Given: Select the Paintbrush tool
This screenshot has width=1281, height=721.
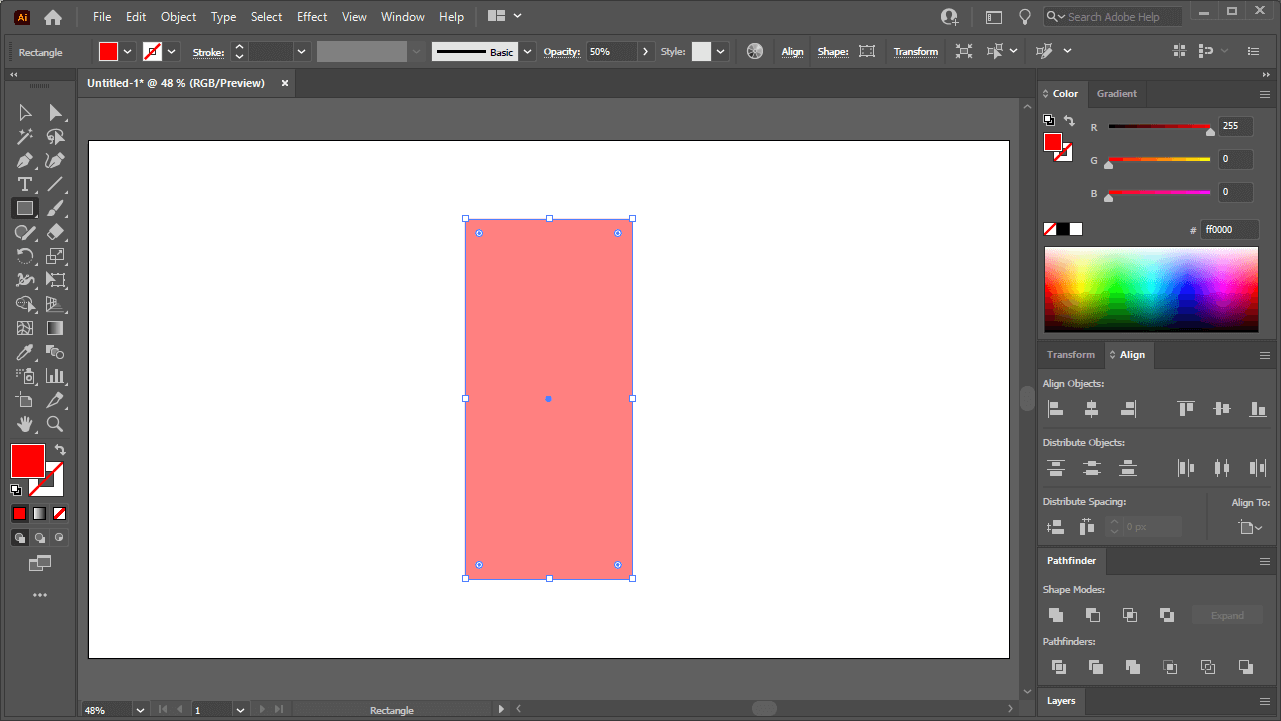Looking at the screenshot, I should point(56,208).
